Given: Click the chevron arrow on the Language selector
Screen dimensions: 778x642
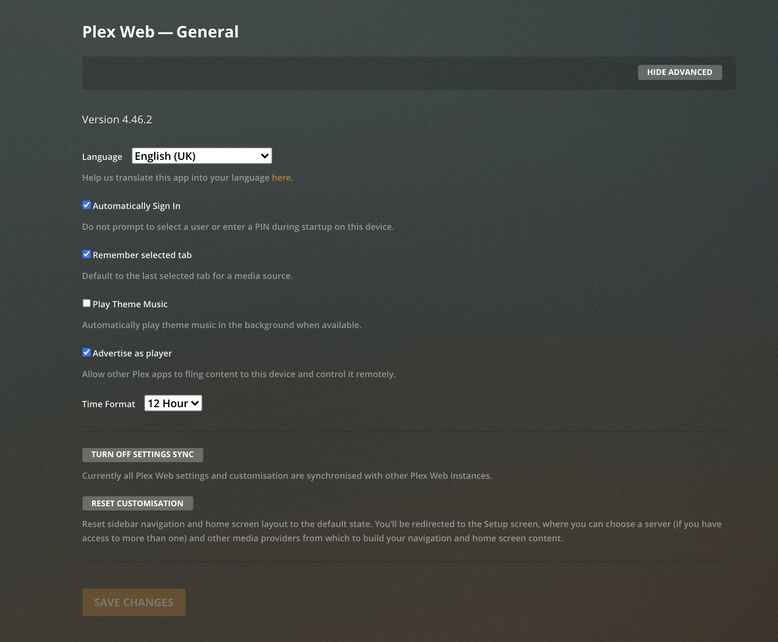Looking at the screenshot, I should (264, 156).
